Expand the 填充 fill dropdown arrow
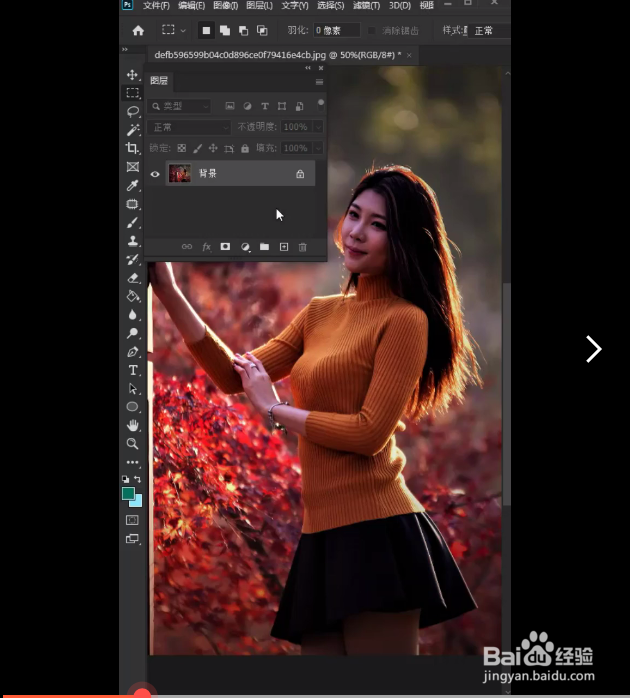Screen dimensions: 630x698 click(x=318, y=148)
